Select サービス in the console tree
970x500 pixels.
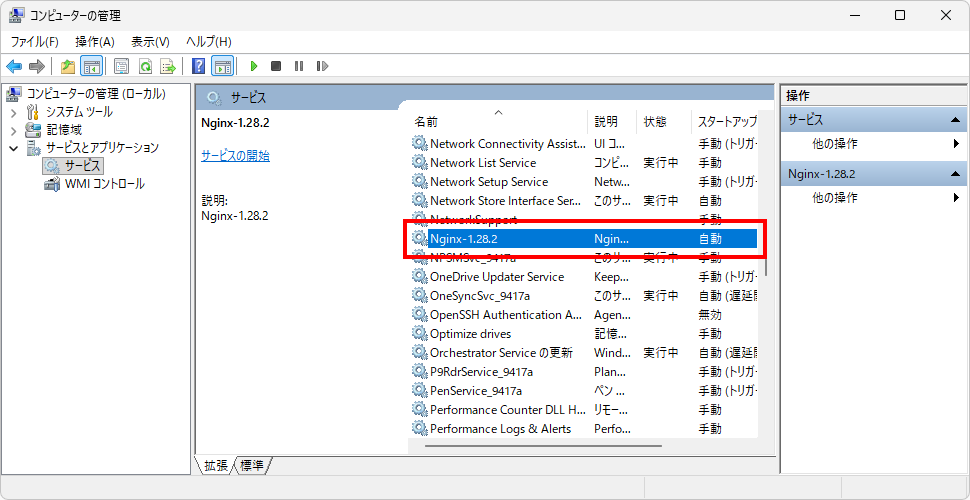pyautogui.click(x=82, y=166)
